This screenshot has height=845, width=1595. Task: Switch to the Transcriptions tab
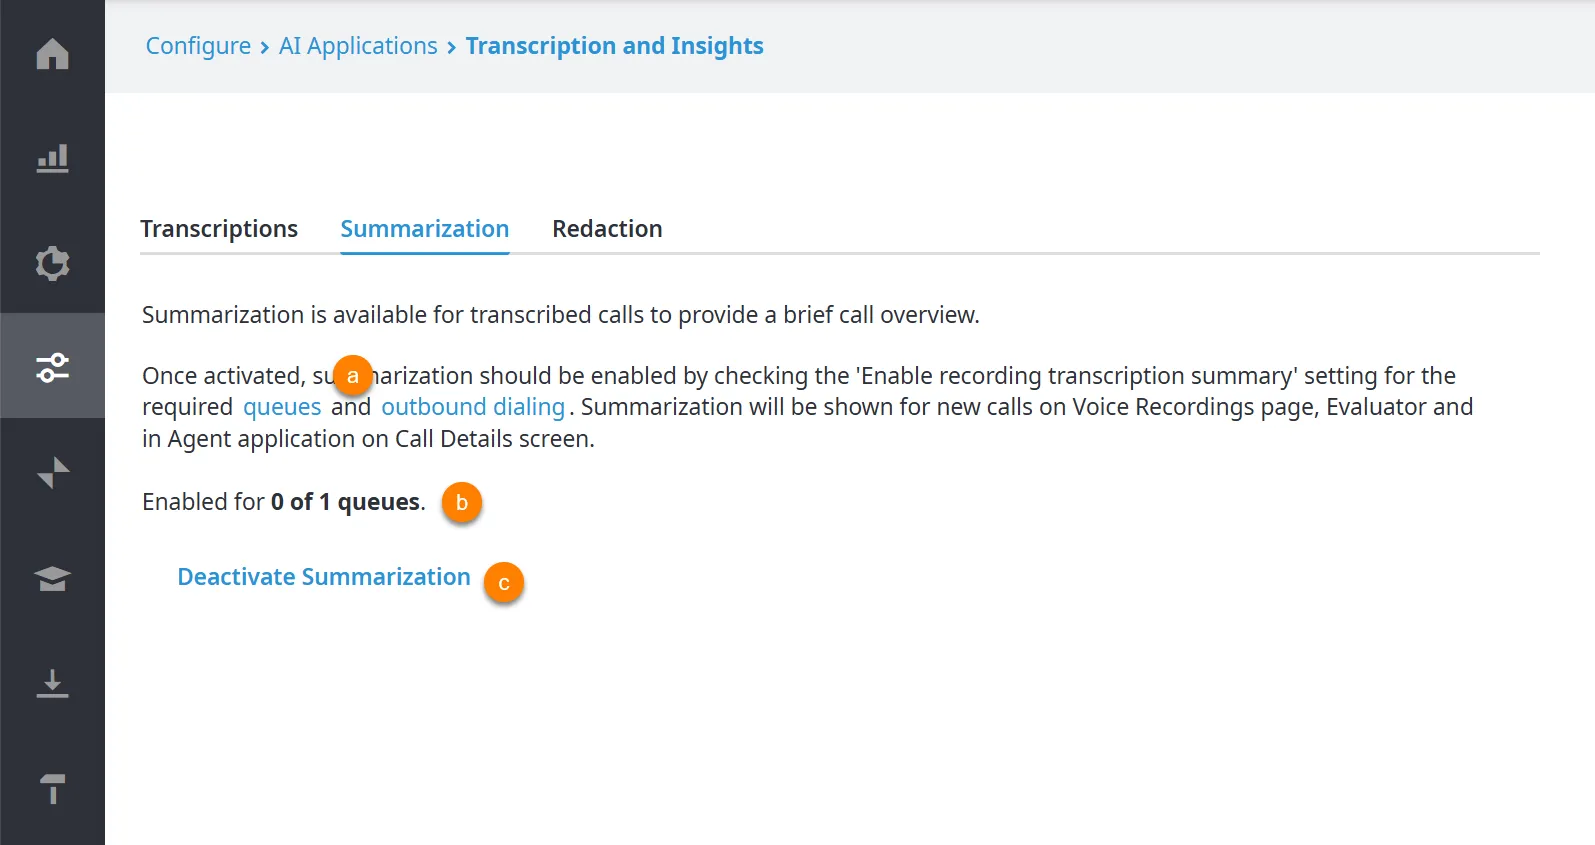coord(219,229)
